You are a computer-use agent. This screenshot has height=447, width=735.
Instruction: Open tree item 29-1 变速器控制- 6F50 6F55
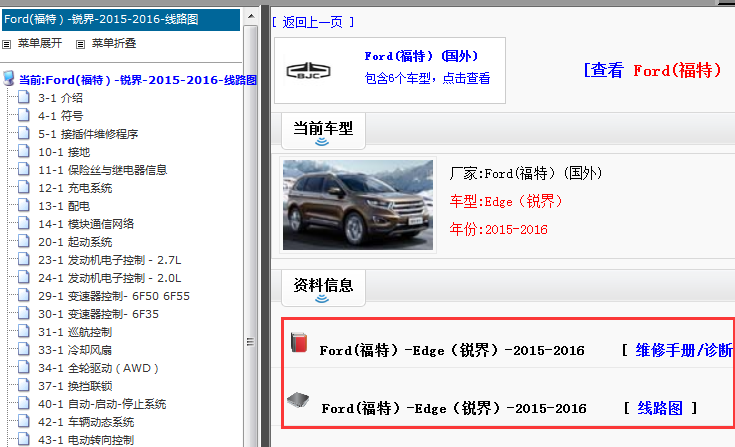[114, 296]
